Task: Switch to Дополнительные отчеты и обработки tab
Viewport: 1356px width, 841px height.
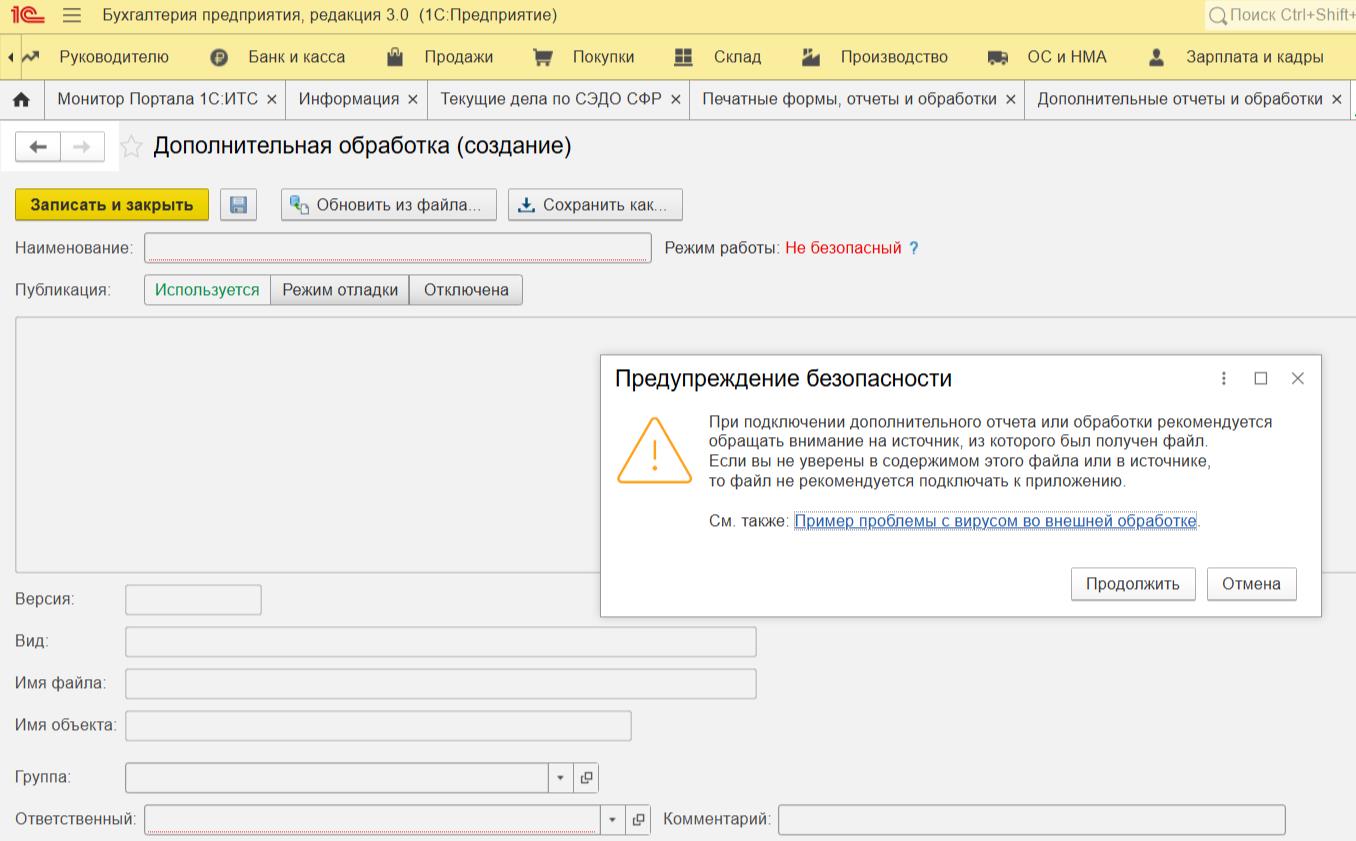Action: [1180, 100]
